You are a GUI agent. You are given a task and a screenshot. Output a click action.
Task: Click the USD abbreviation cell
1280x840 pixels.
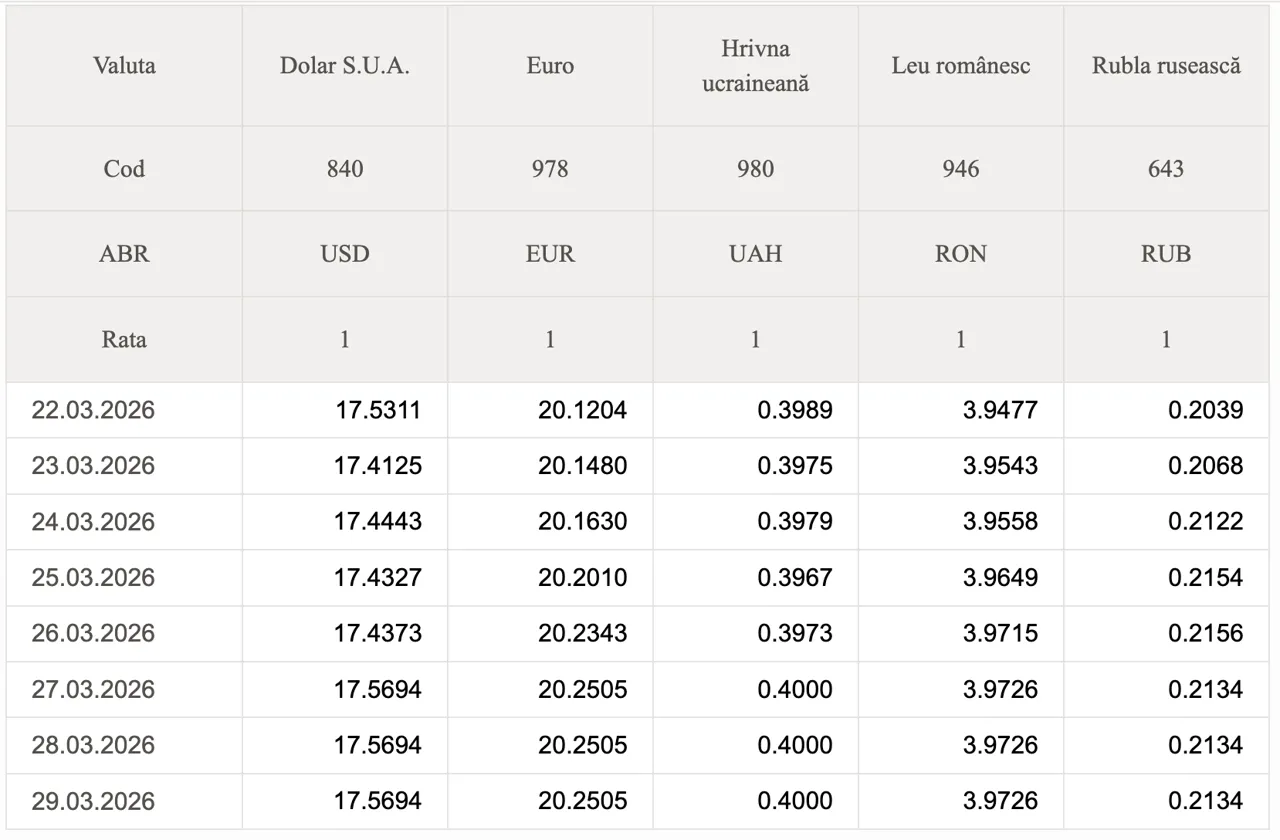[345, 254]
